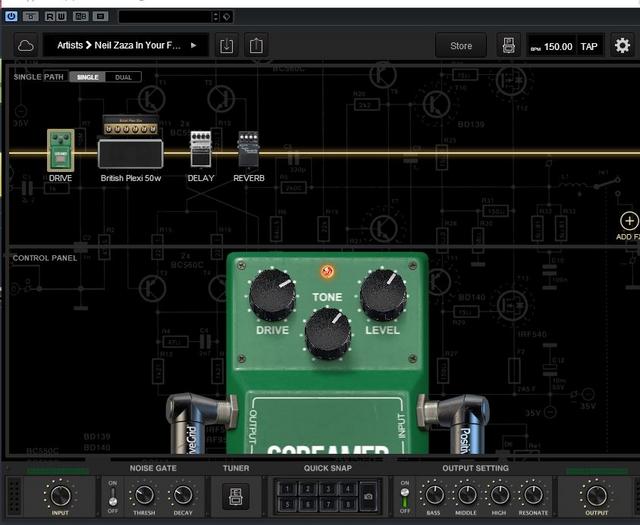Select Quick Snap slot 2
640x525 pixels.
point(308,489)
